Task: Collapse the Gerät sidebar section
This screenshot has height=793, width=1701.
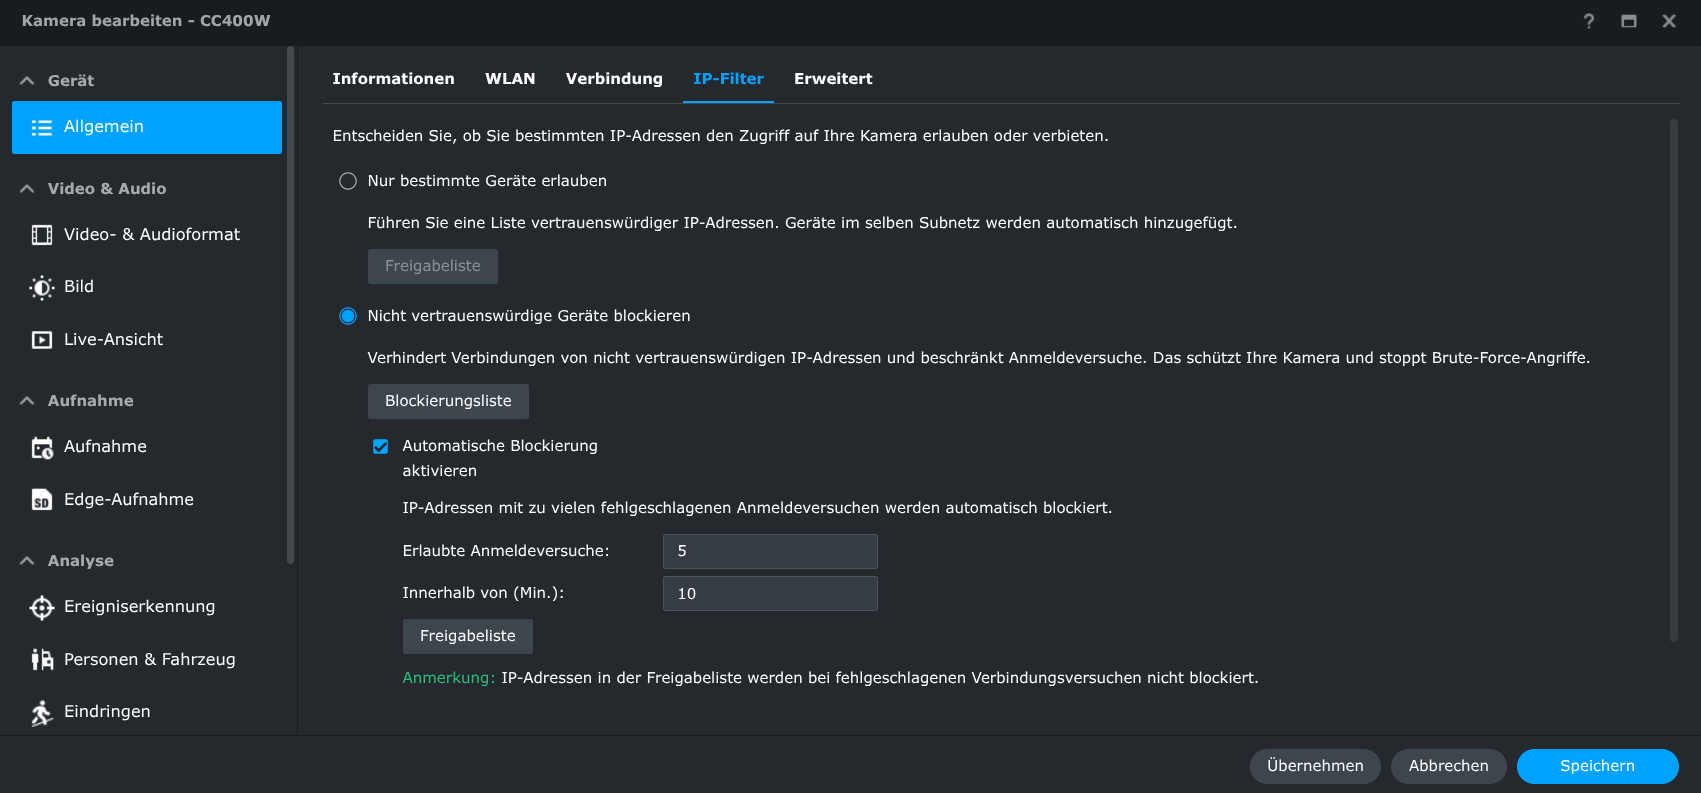Action: click(27, 81)
